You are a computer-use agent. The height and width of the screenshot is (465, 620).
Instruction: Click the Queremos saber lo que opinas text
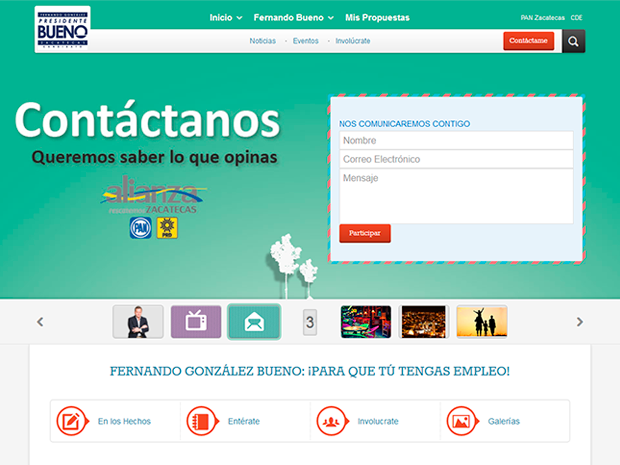(155, 157)
